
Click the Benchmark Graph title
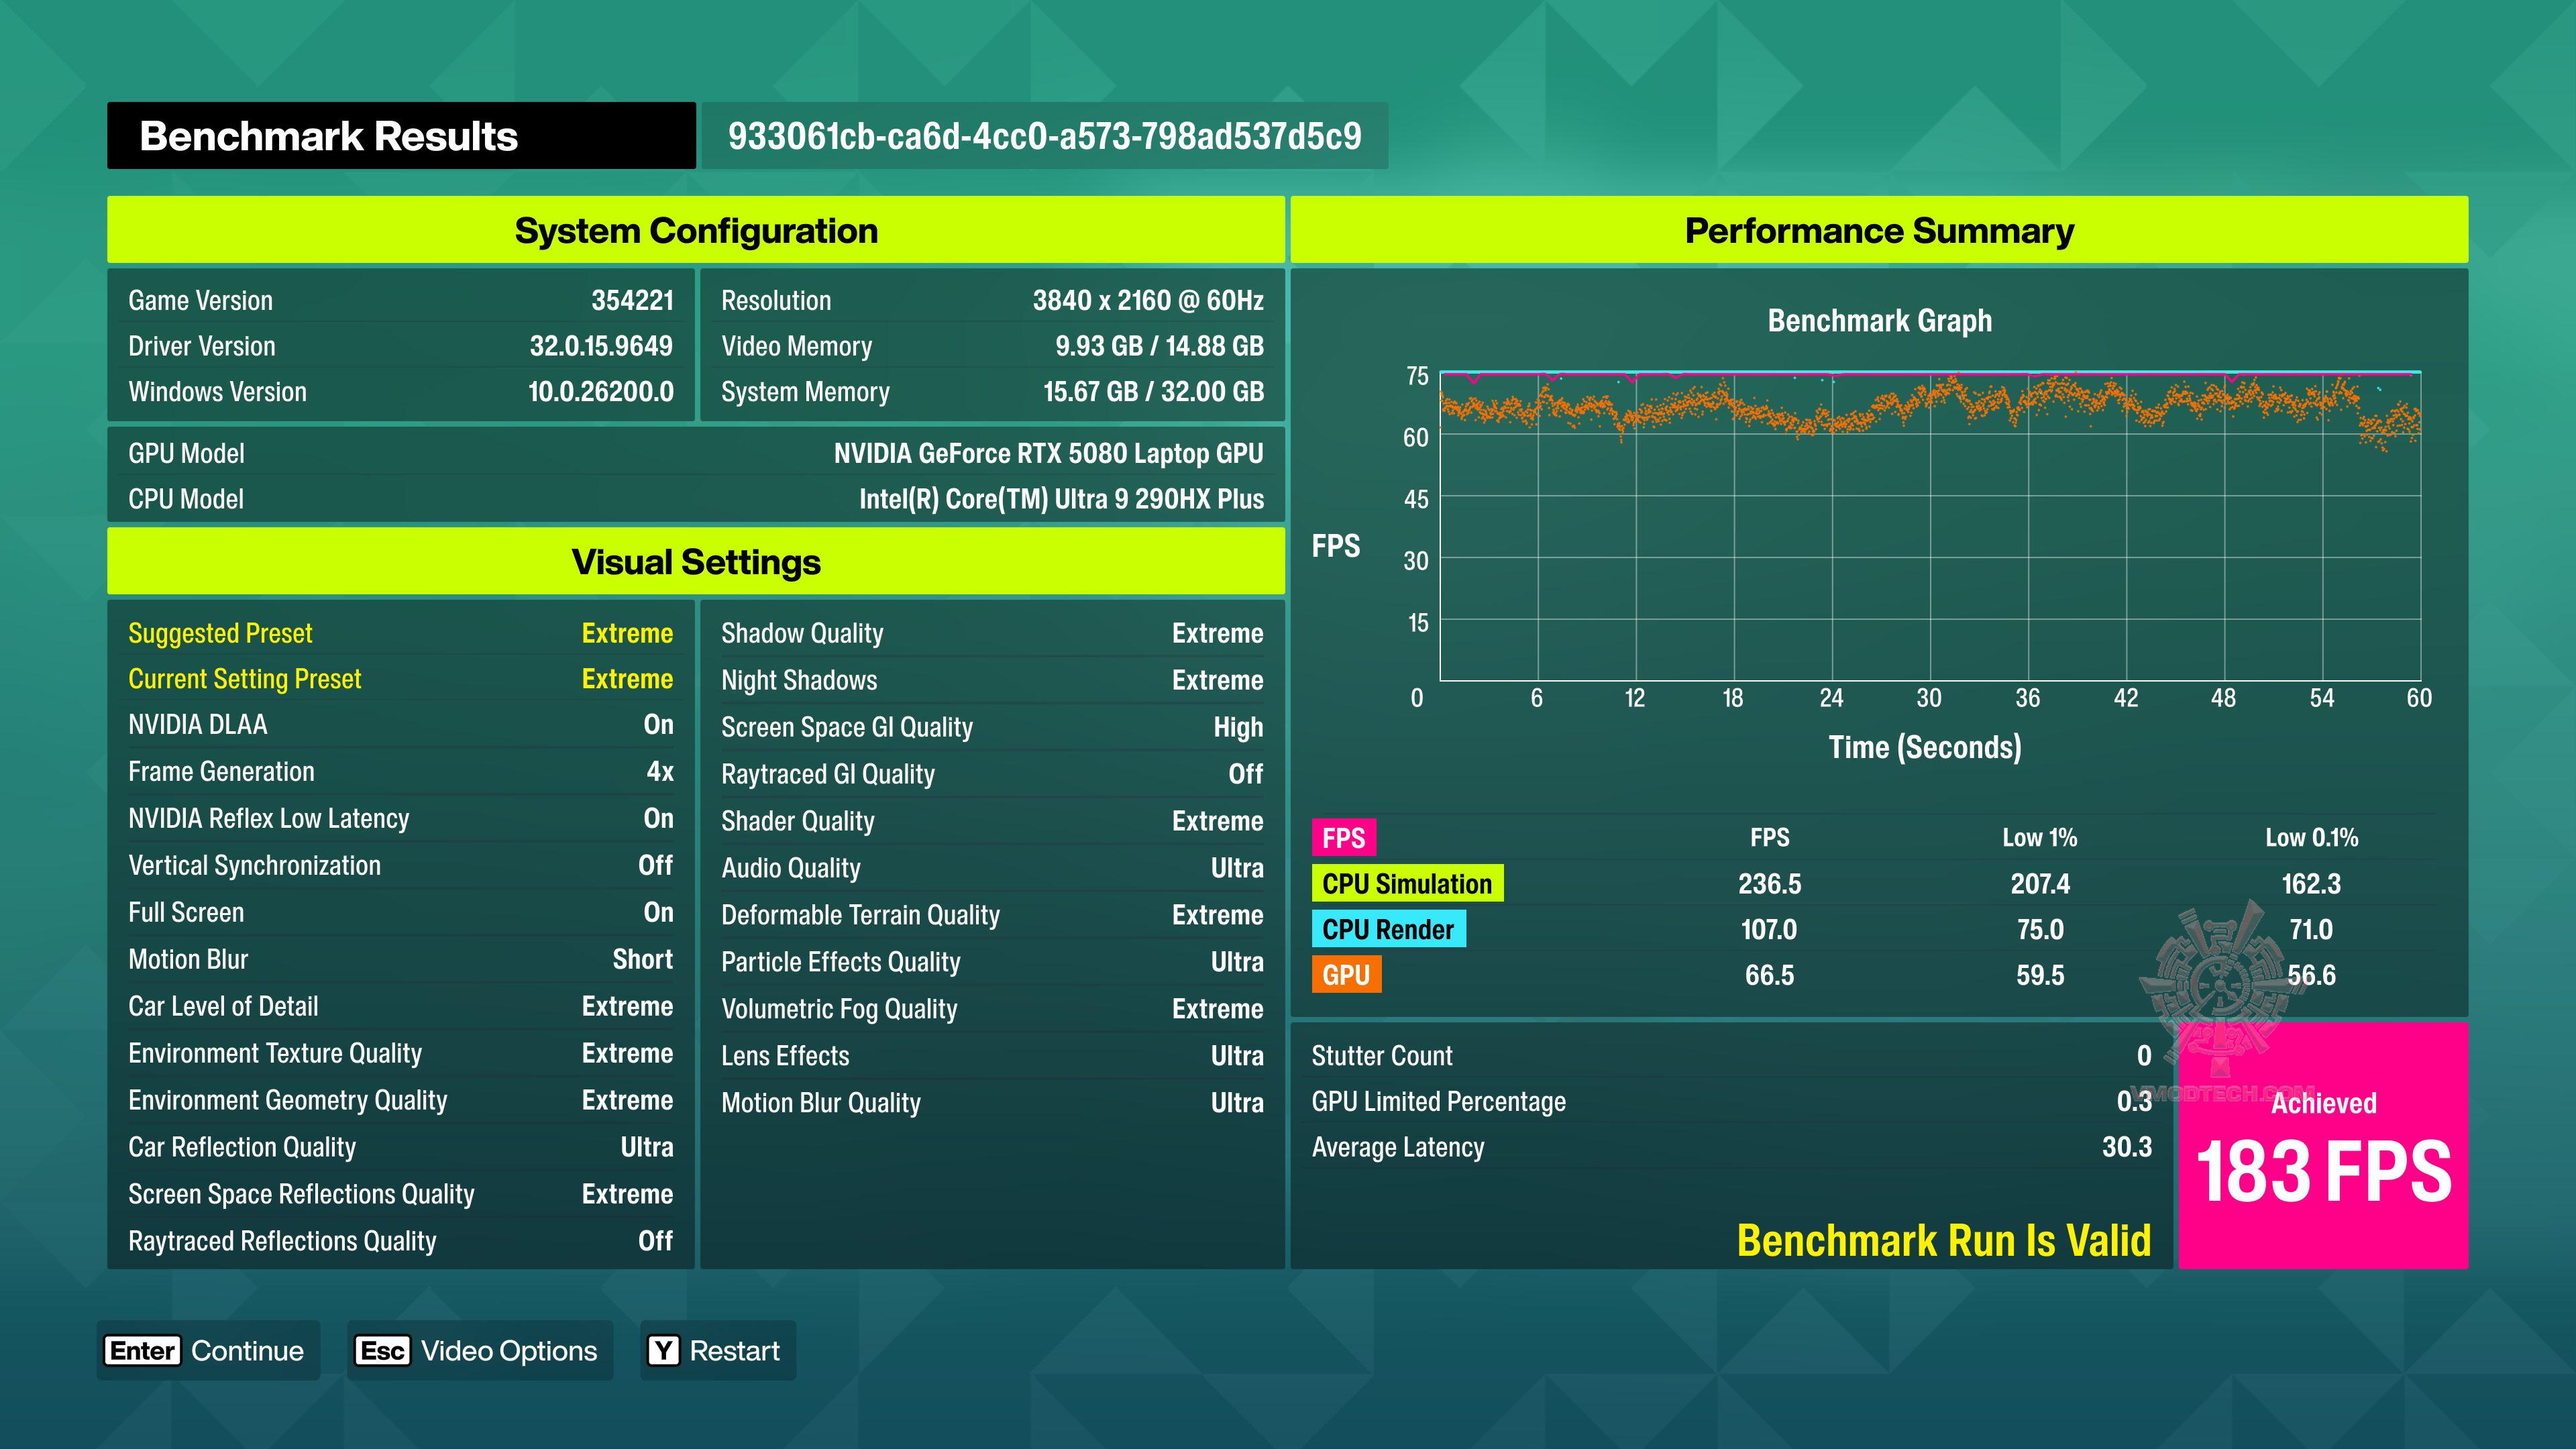point(1879,321)
